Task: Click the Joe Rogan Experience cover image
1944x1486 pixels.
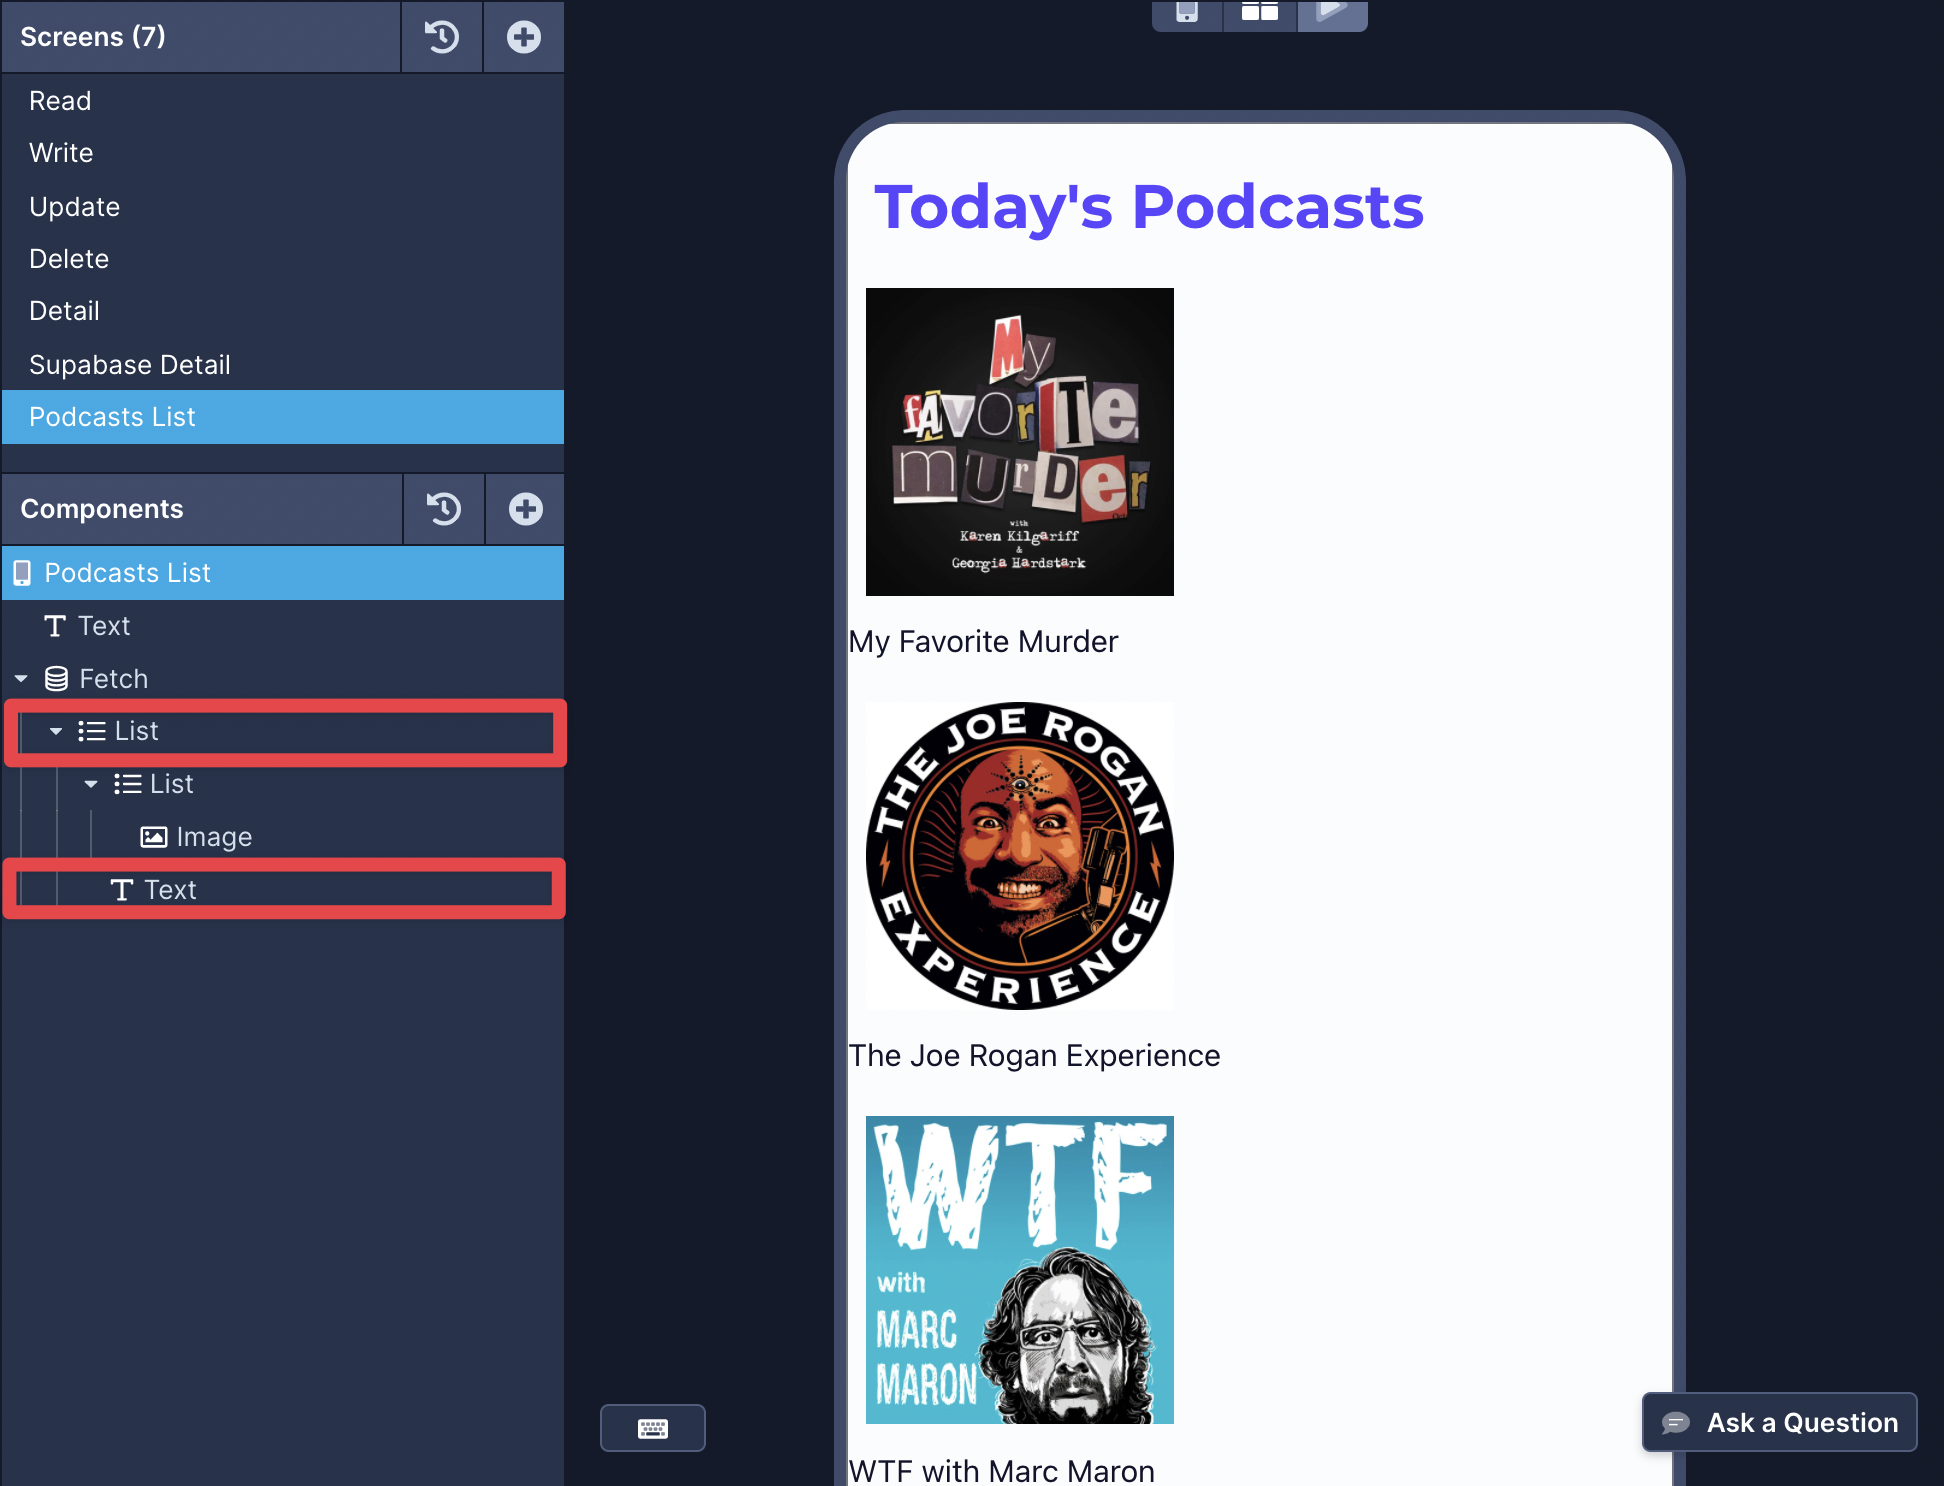Action: [1020, 856]
